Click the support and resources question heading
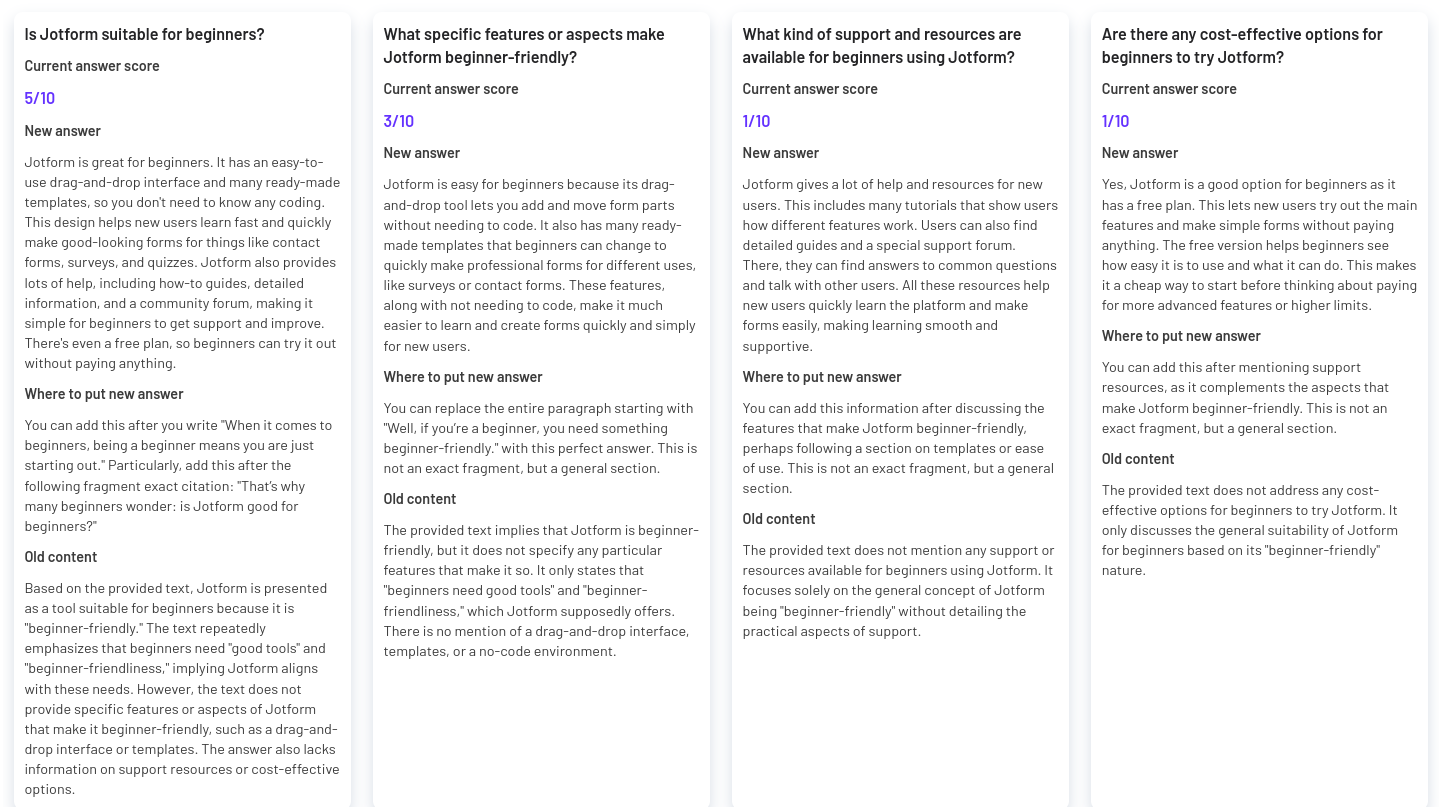This screenshot has height=807, width=1439. pos(882,46)
